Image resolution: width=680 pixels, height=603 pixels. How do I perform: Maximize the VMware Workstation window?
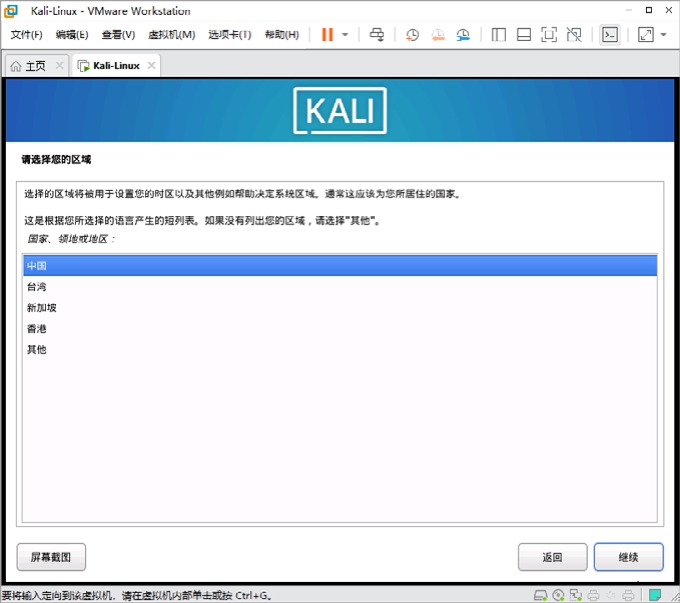click(649, 10)
